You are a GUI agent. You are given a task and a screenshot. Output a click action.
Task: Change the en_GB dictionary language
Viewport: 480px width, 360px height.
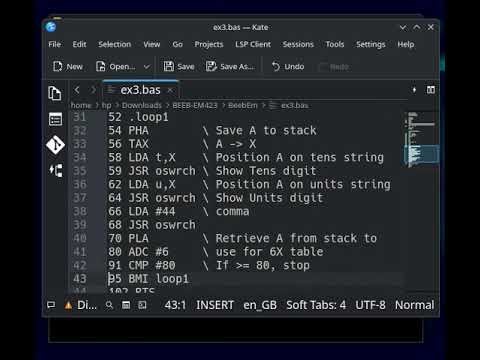coord(260,305)
